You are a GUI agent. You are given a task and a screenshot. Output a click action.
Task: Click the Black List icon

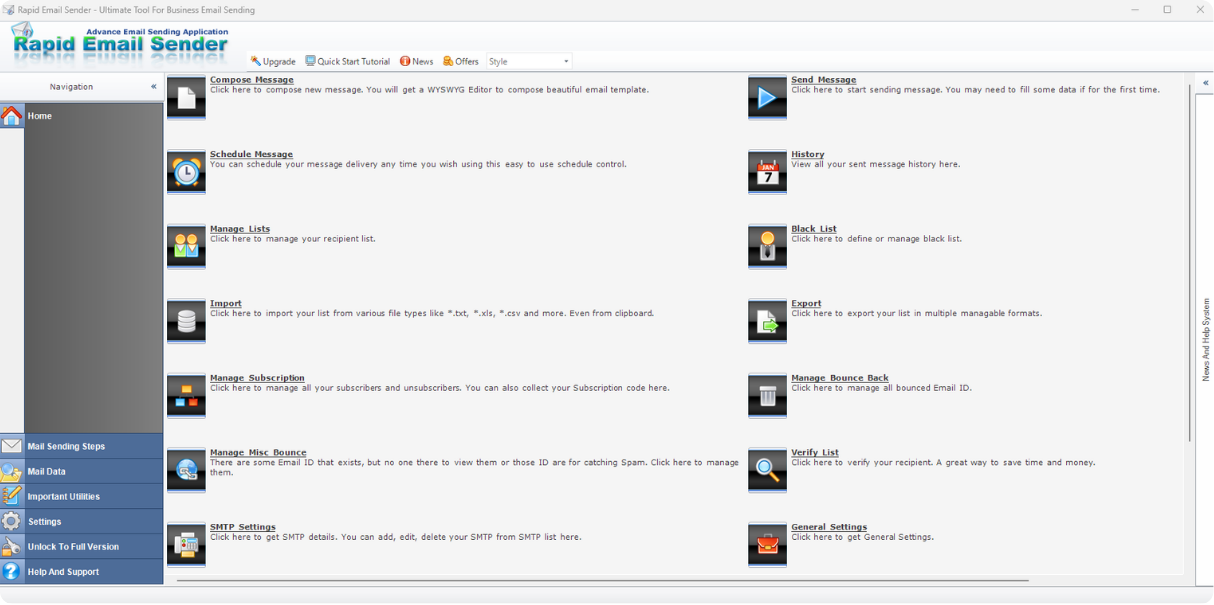click(x=767, y=247)
